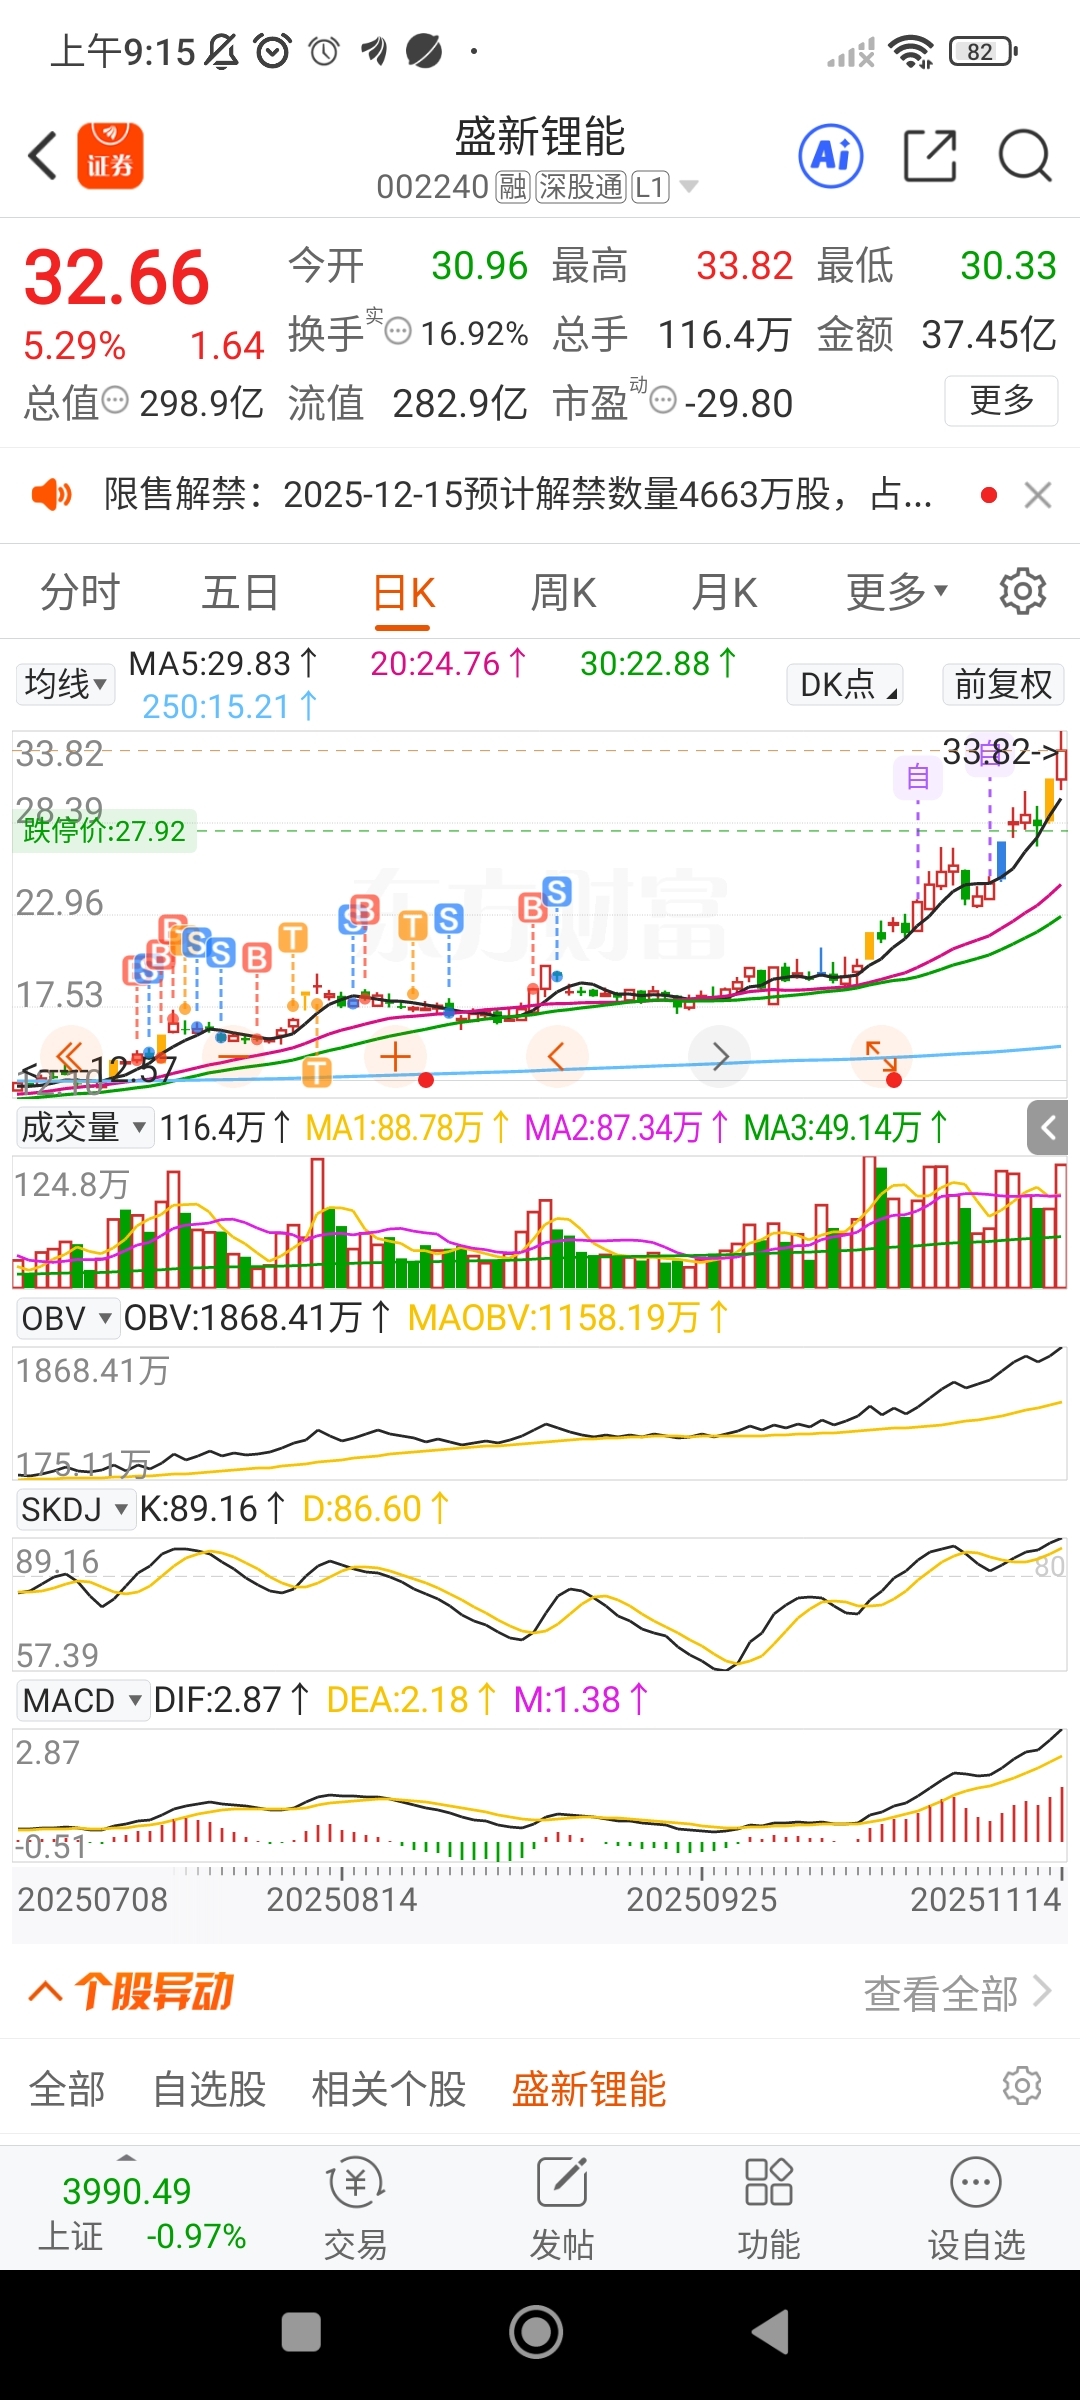Open the 成交量 indicator dropdown
This screenshot has width=1080, height=2400.
(84, 1127)
